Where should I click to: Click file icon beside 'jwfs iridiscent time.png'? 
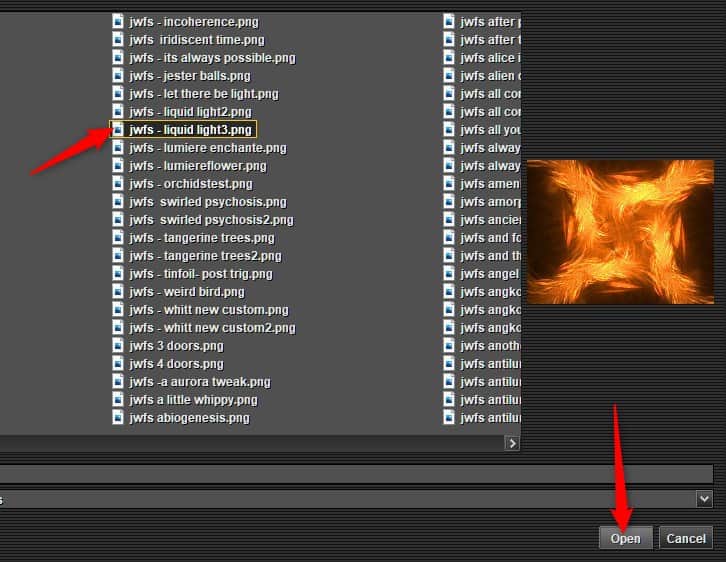(x=118, y=40)
